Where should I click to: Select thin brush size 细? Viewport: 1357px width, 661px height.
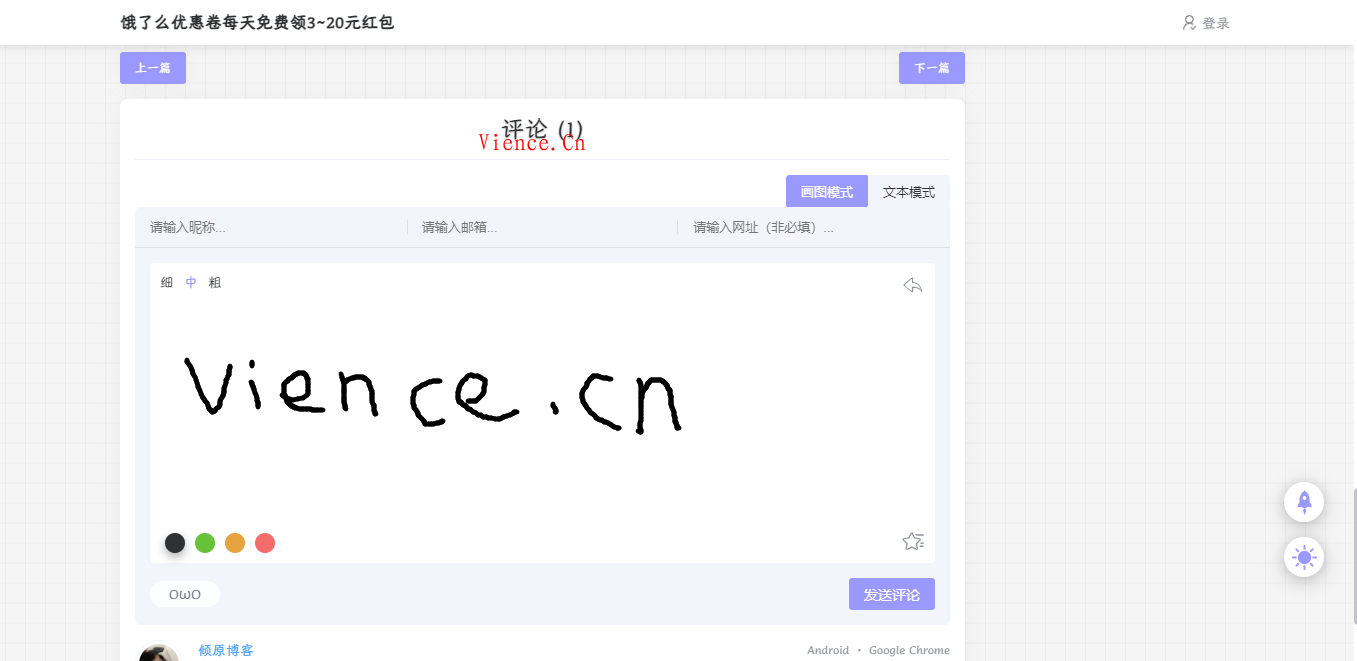coord(167,283)
